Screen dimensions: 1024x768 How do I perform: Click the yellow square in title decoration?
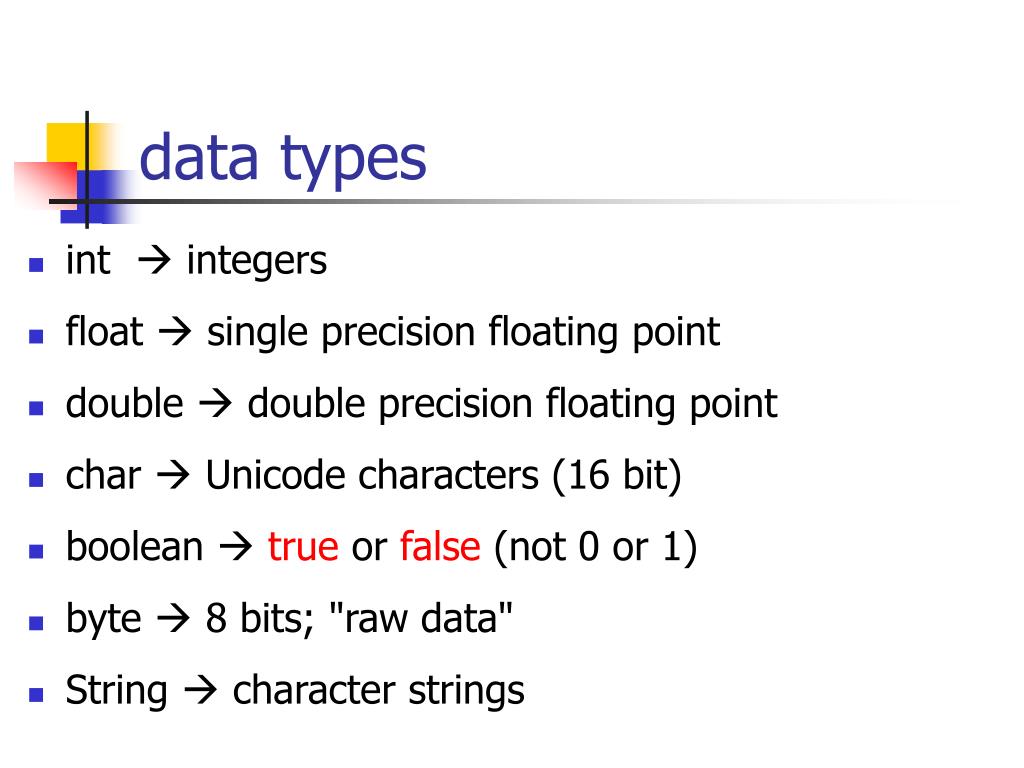click(69, 146)
